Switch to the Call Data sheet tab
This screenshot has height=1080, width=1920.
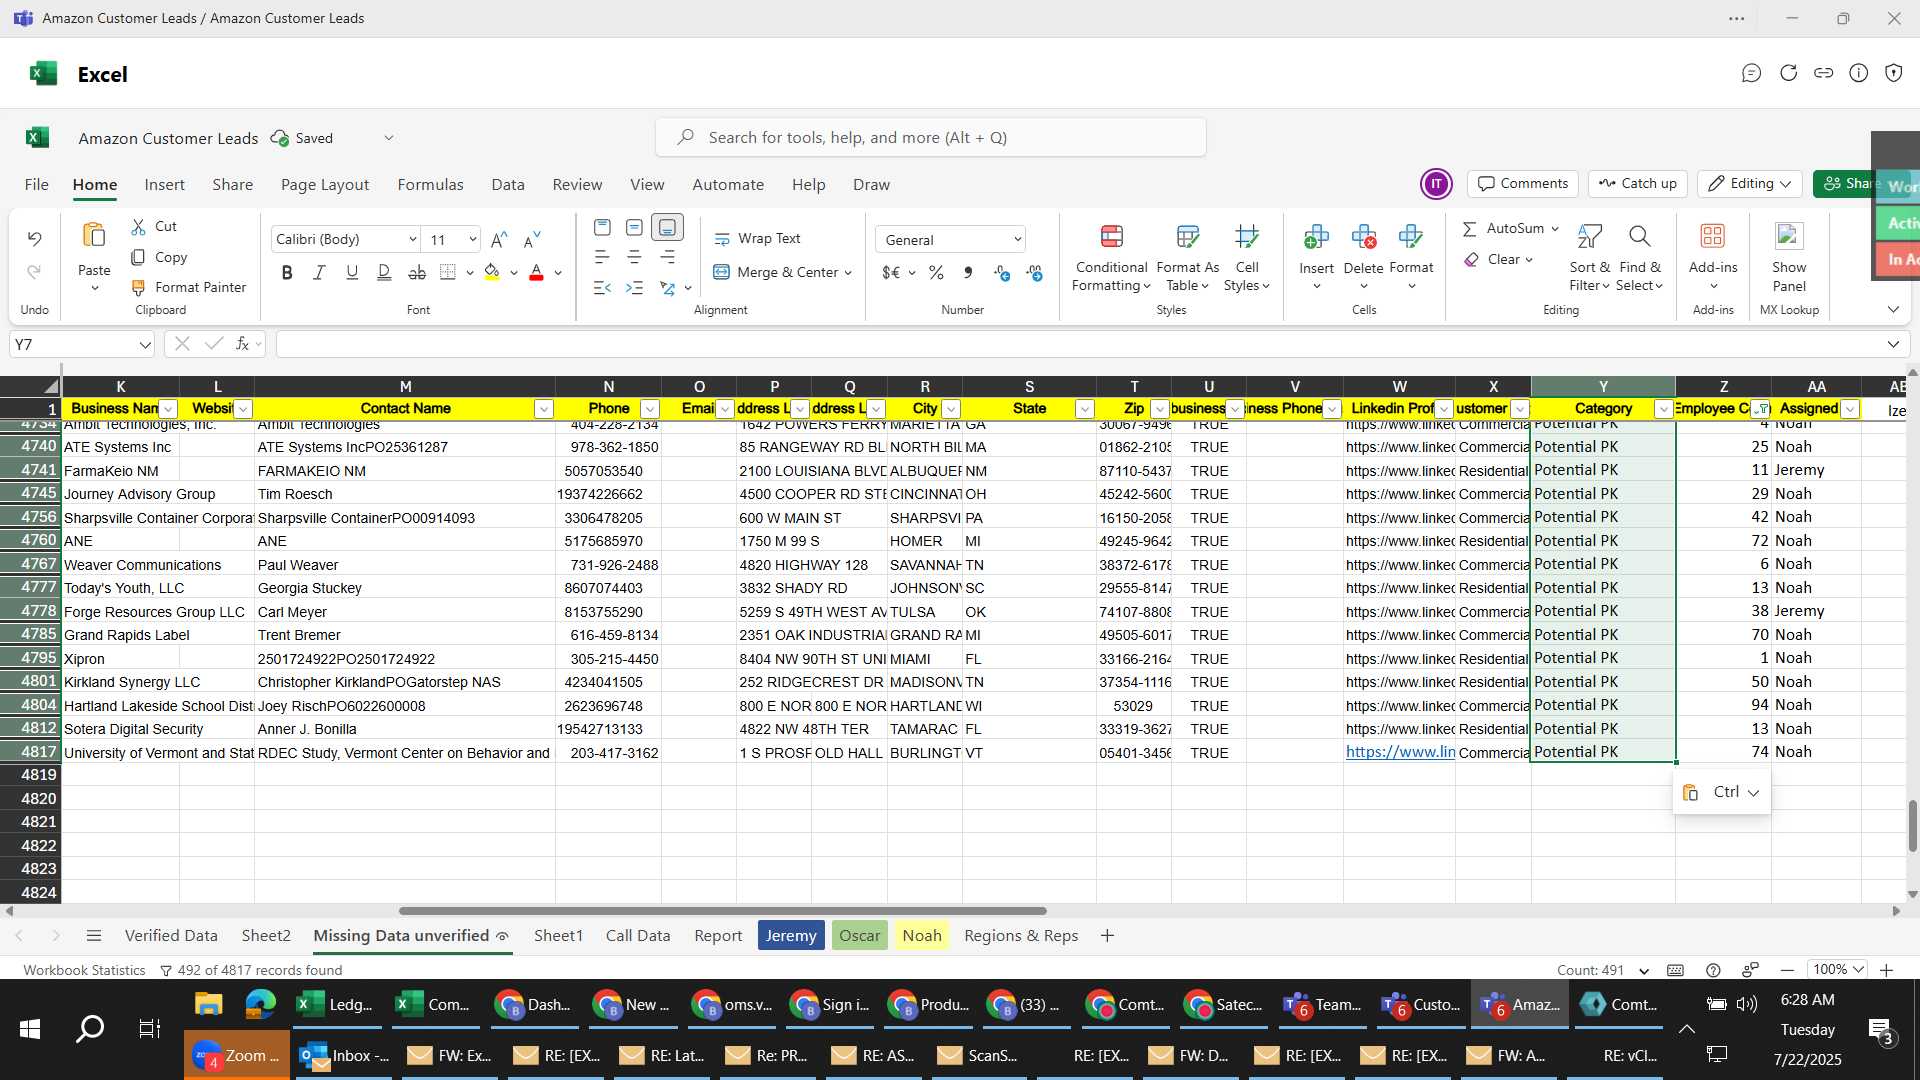638,936
